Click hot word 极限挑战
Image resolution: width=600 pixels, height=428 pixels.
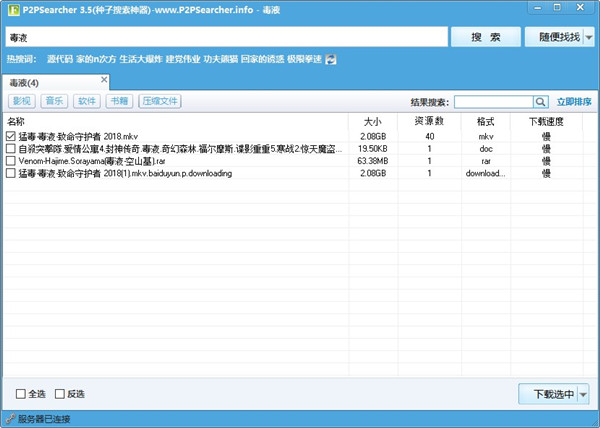[304, 59]
